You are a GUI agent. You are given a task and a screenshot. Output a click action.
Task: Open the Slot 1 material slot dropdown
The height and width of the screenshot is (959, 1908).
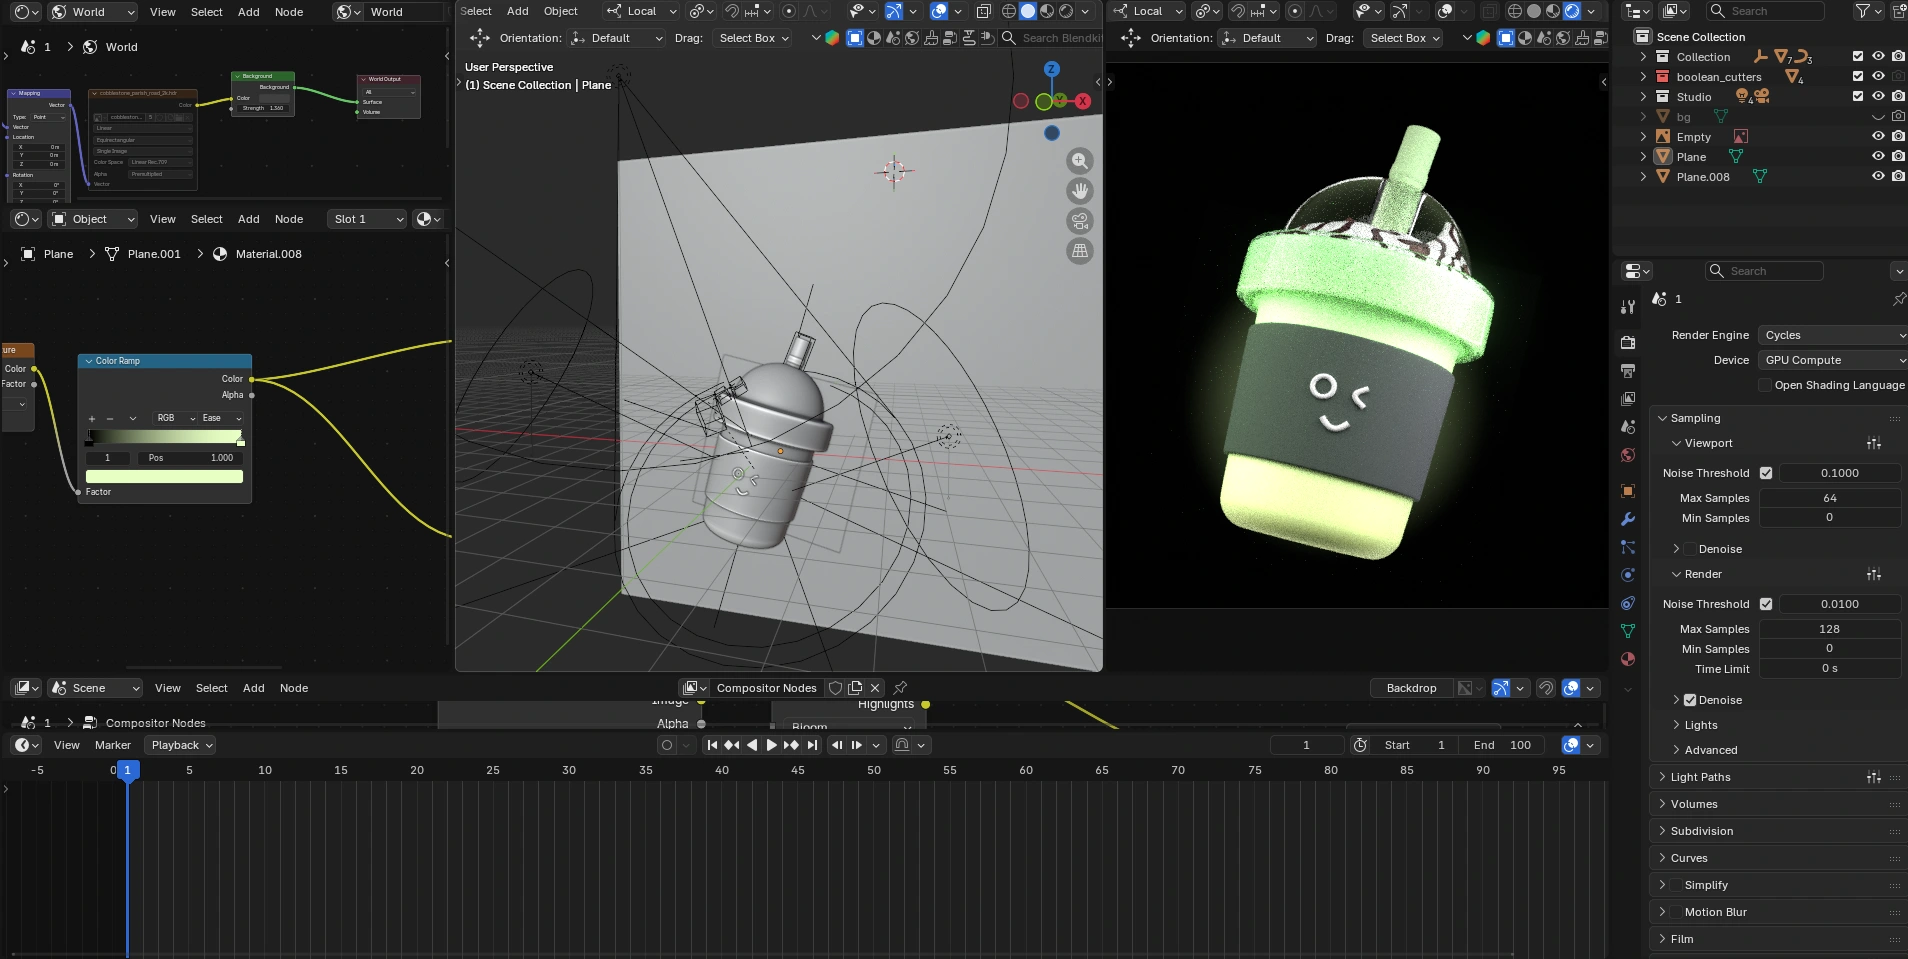[368, 219]
